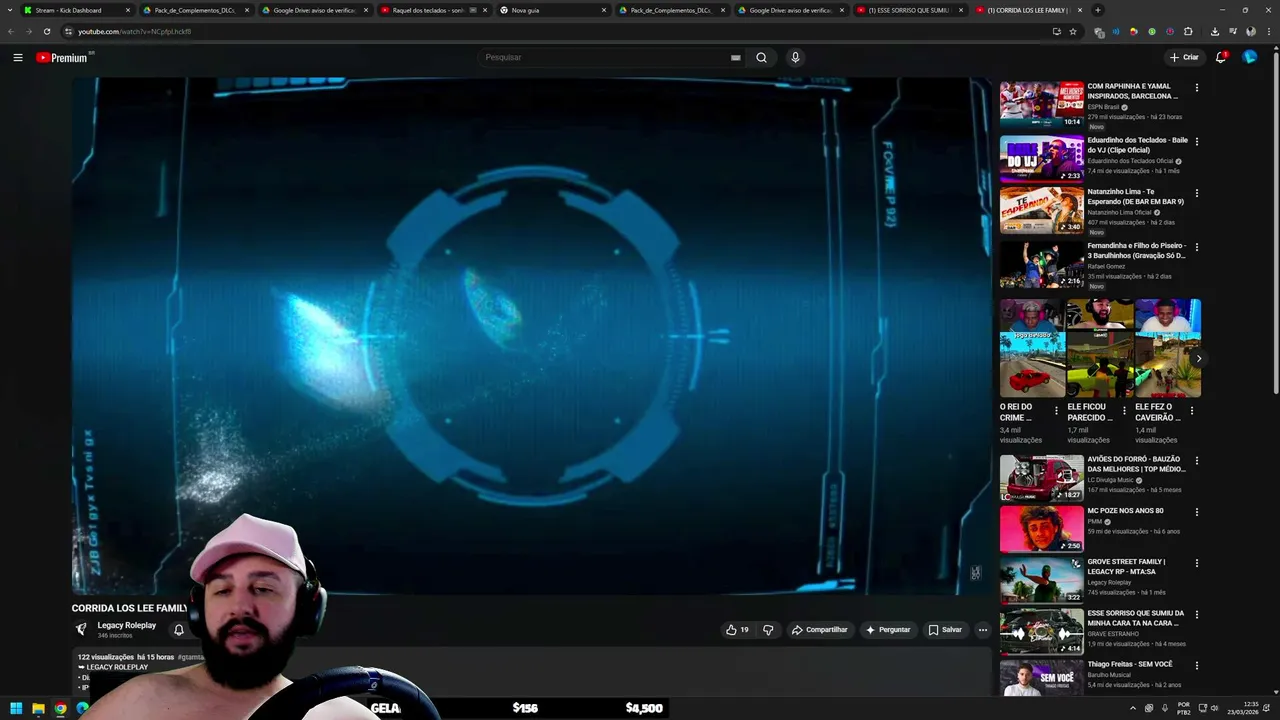Open the Legacy Roleplay channel name link
The height and width of the screenshot is (720, 1280).
tap(127, 625)
